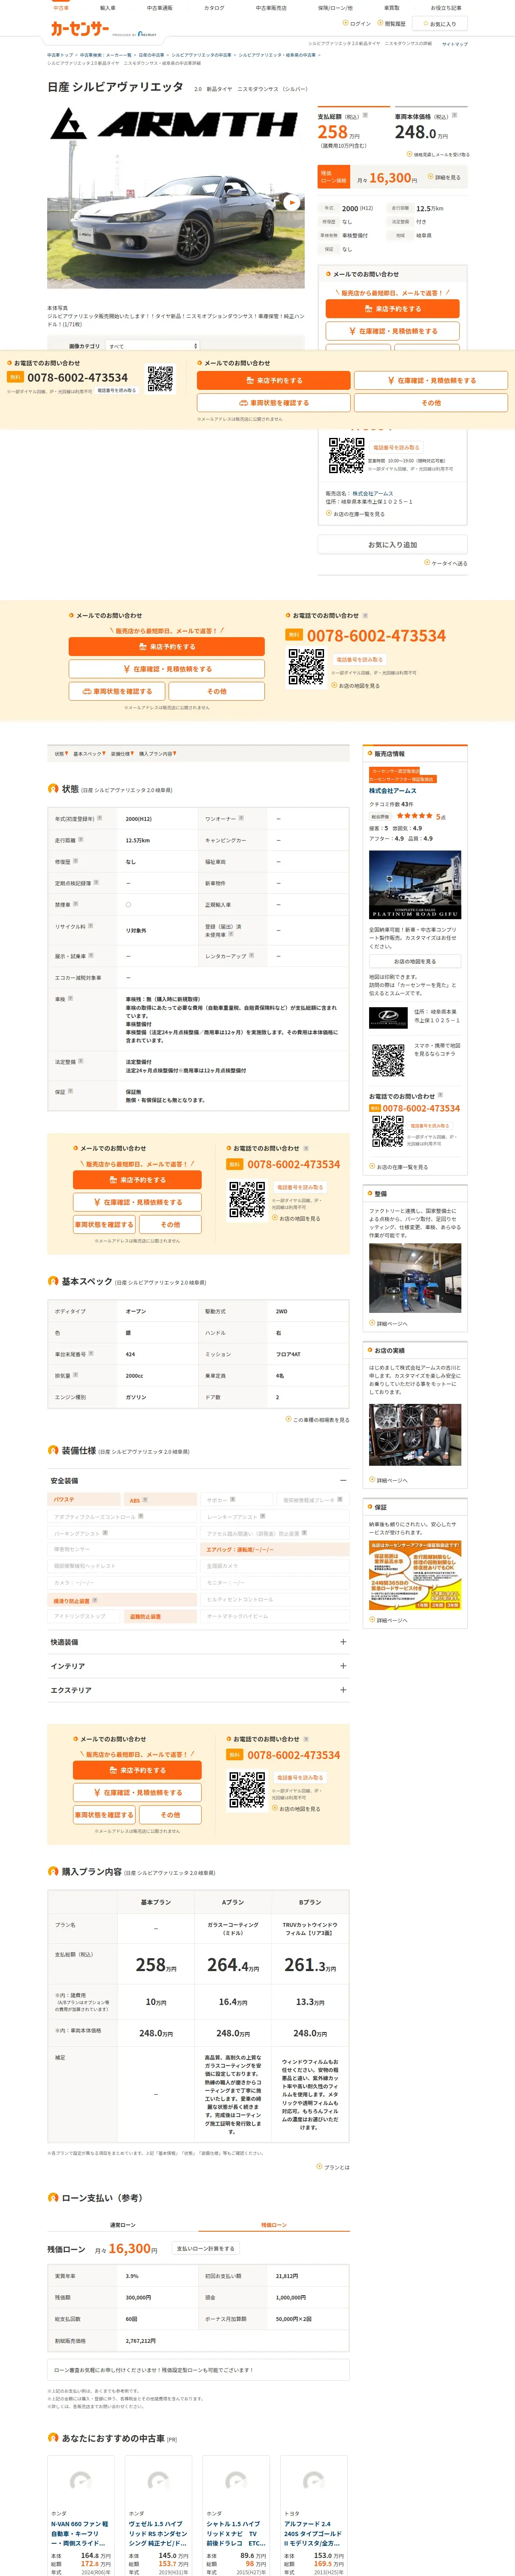
Task: Open the カタログ navigation tab
Action: point(214,8)
